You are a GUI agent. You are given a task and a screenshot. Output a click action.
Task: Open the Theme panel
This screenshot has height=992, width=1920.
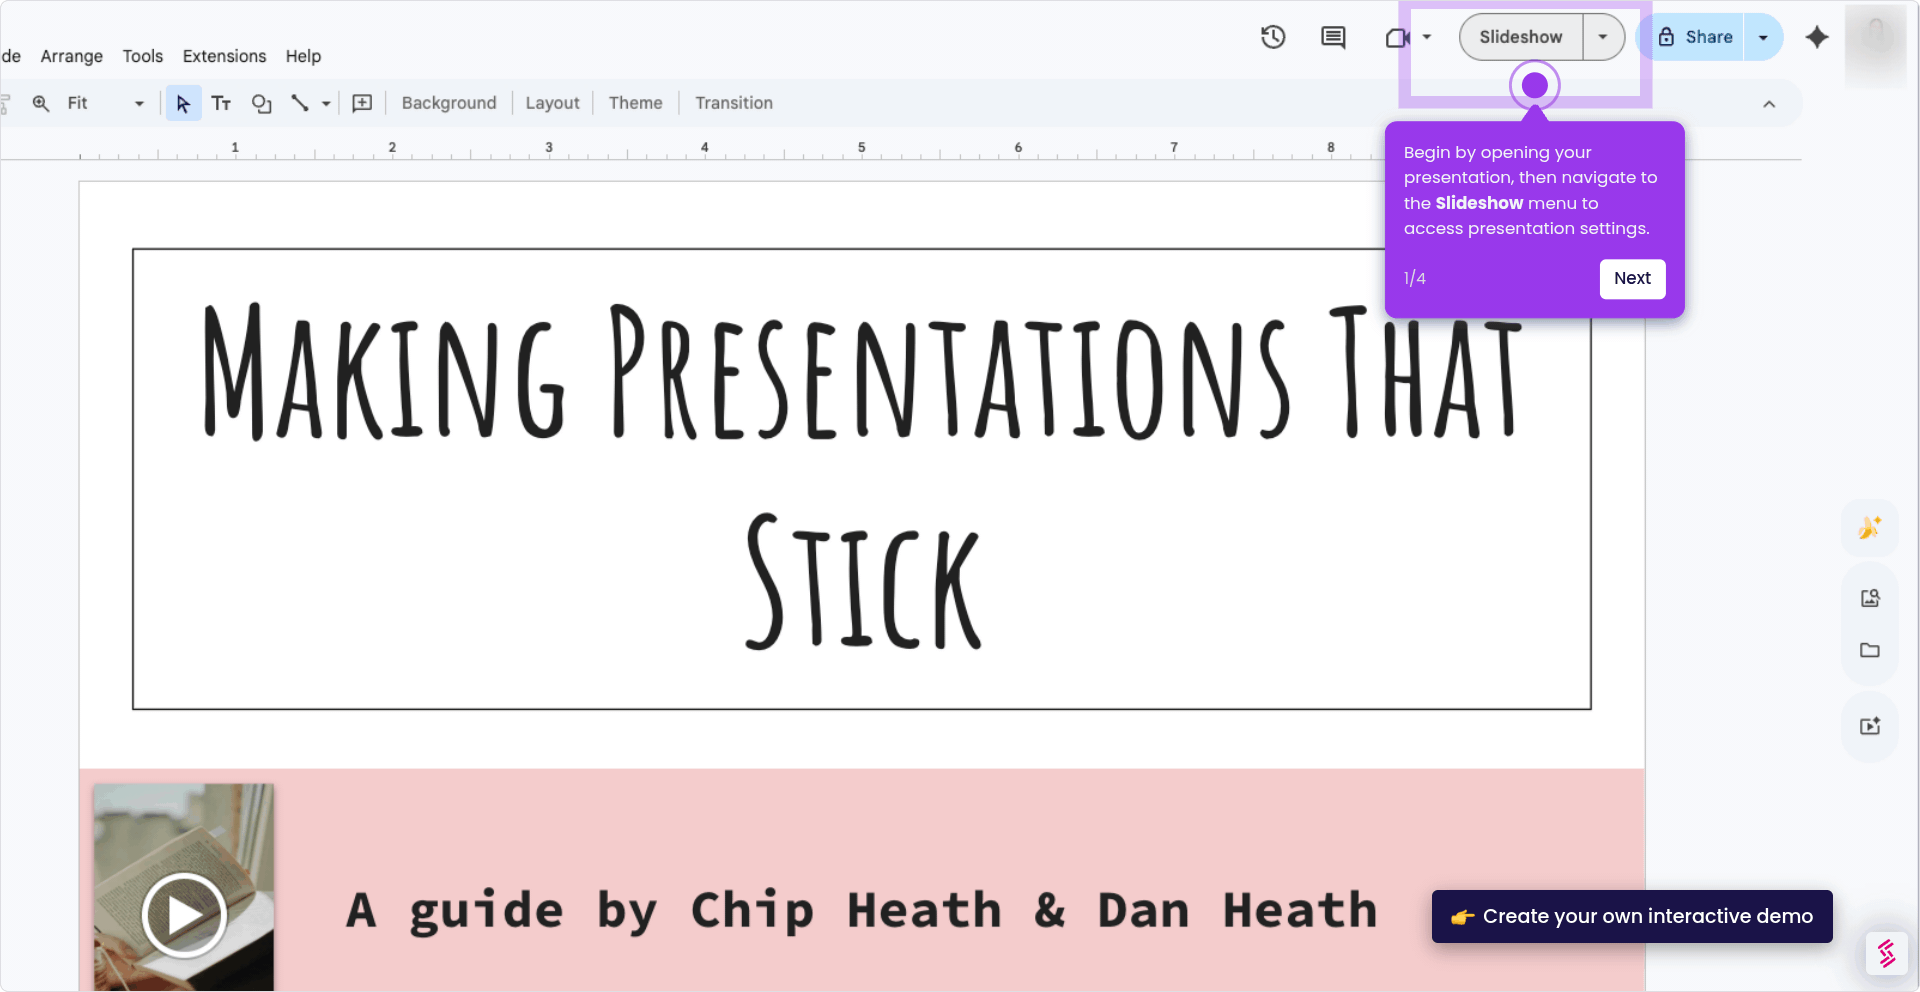tap(635, 103)
